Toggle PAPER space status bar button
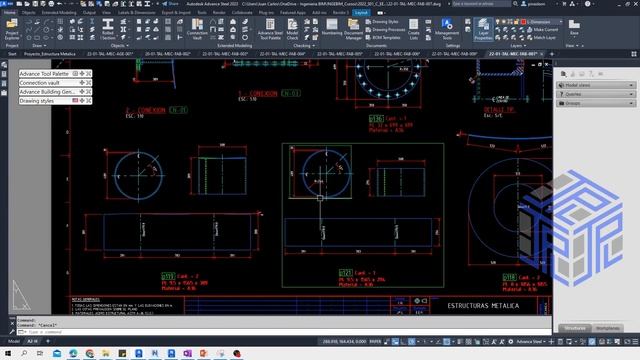 point(375,342)
